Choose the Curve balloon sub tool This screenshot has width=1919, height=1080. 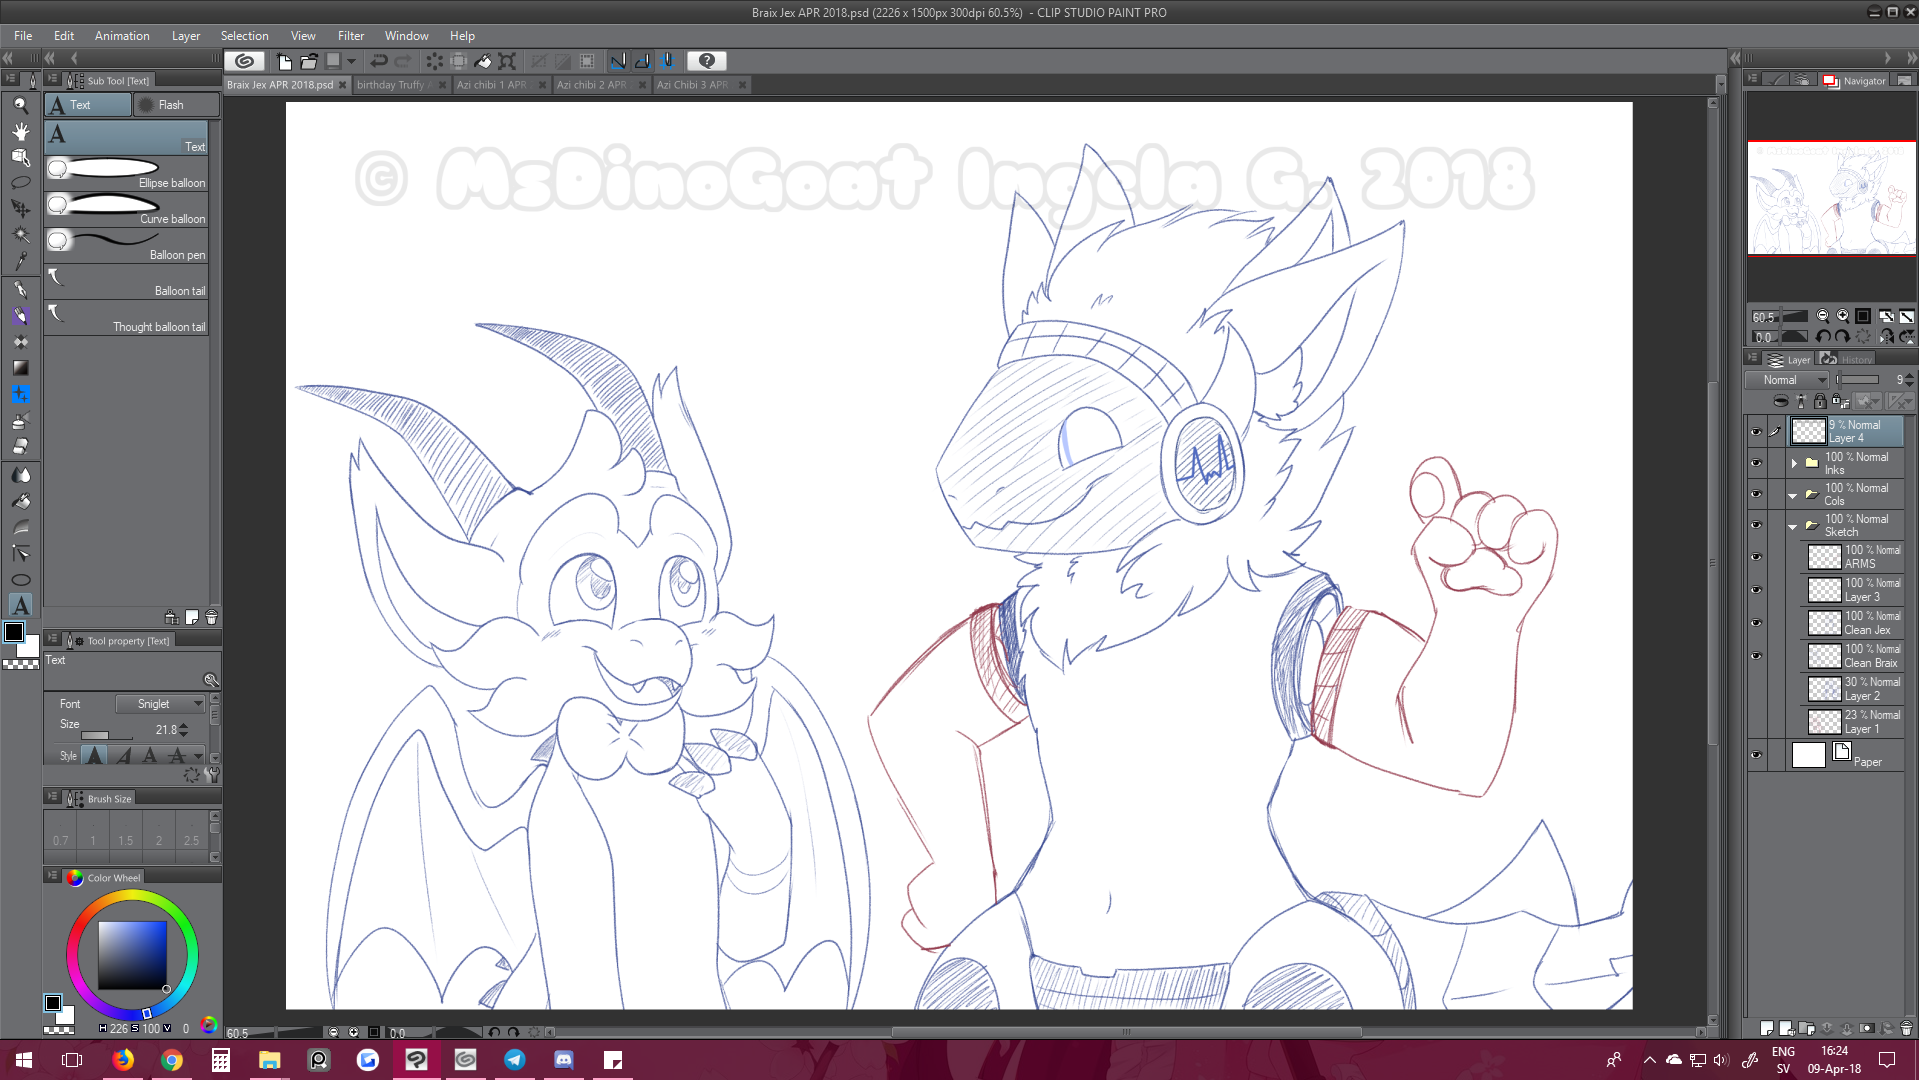coord(126,210)
